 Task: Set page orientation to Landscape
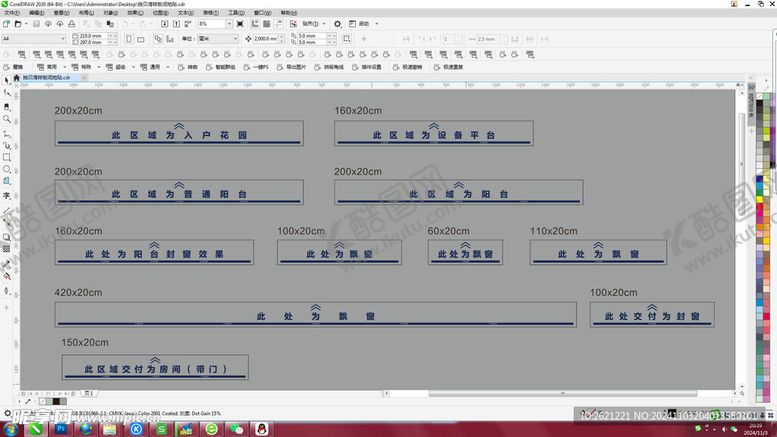point(141,39)
